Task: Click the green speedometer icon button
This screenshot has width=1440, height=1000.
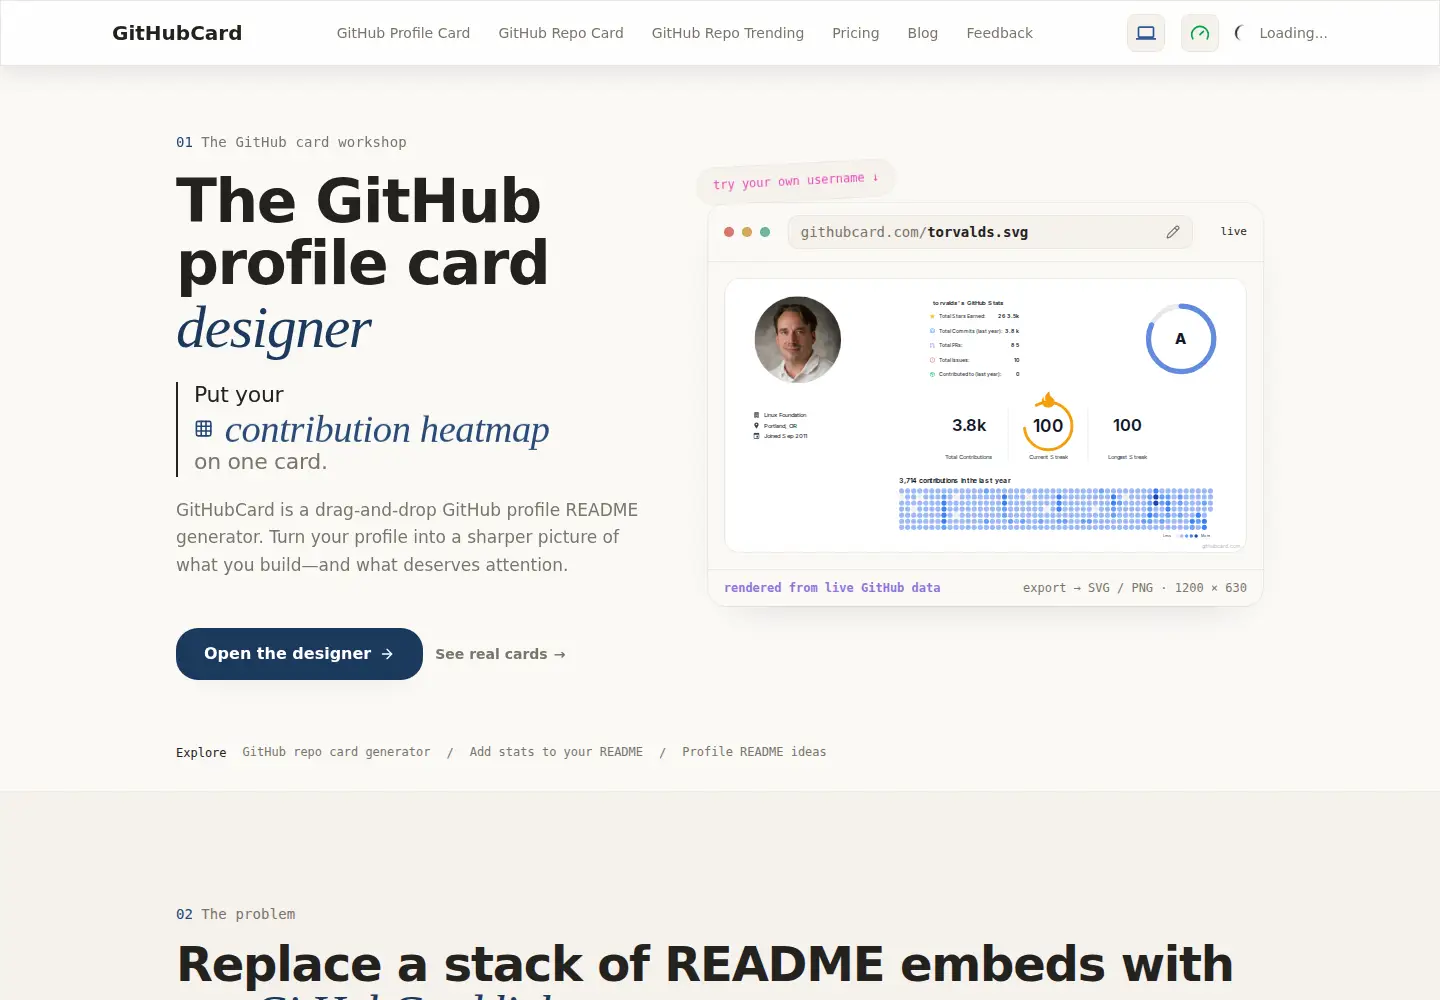Action: 1200,33
